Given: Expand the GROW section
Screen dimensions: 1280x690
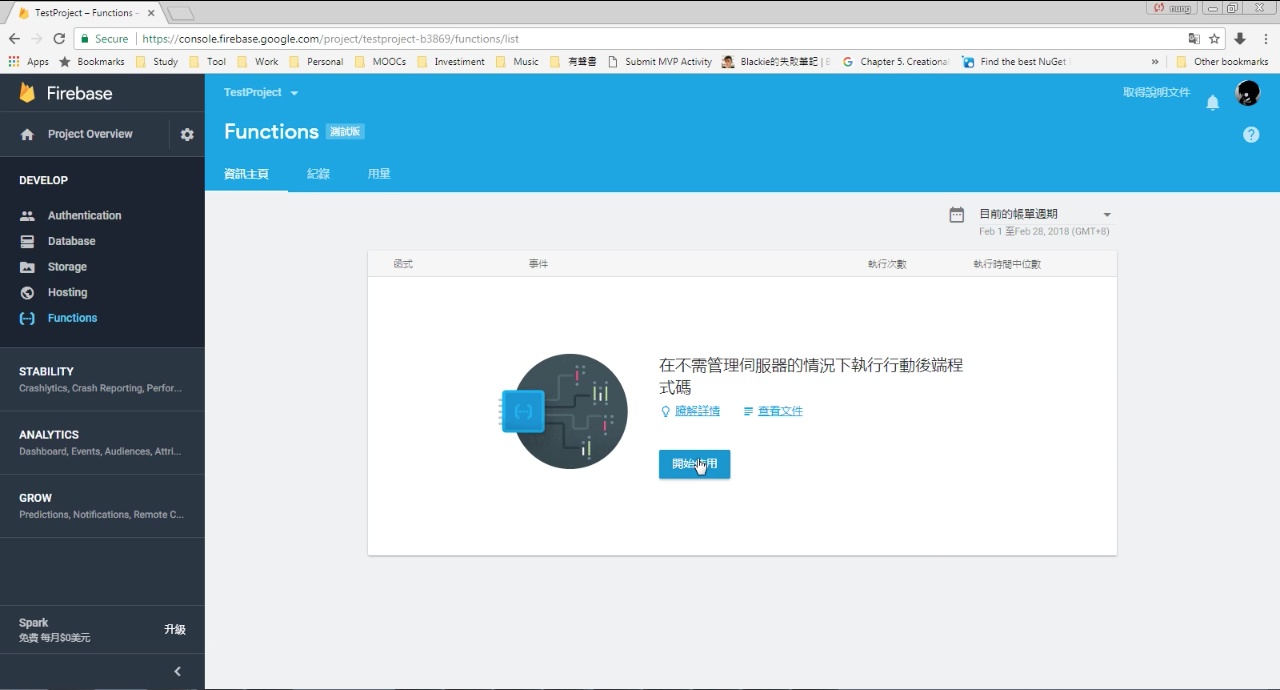Looking at the screenshot, I should click(x=102, y=505).
